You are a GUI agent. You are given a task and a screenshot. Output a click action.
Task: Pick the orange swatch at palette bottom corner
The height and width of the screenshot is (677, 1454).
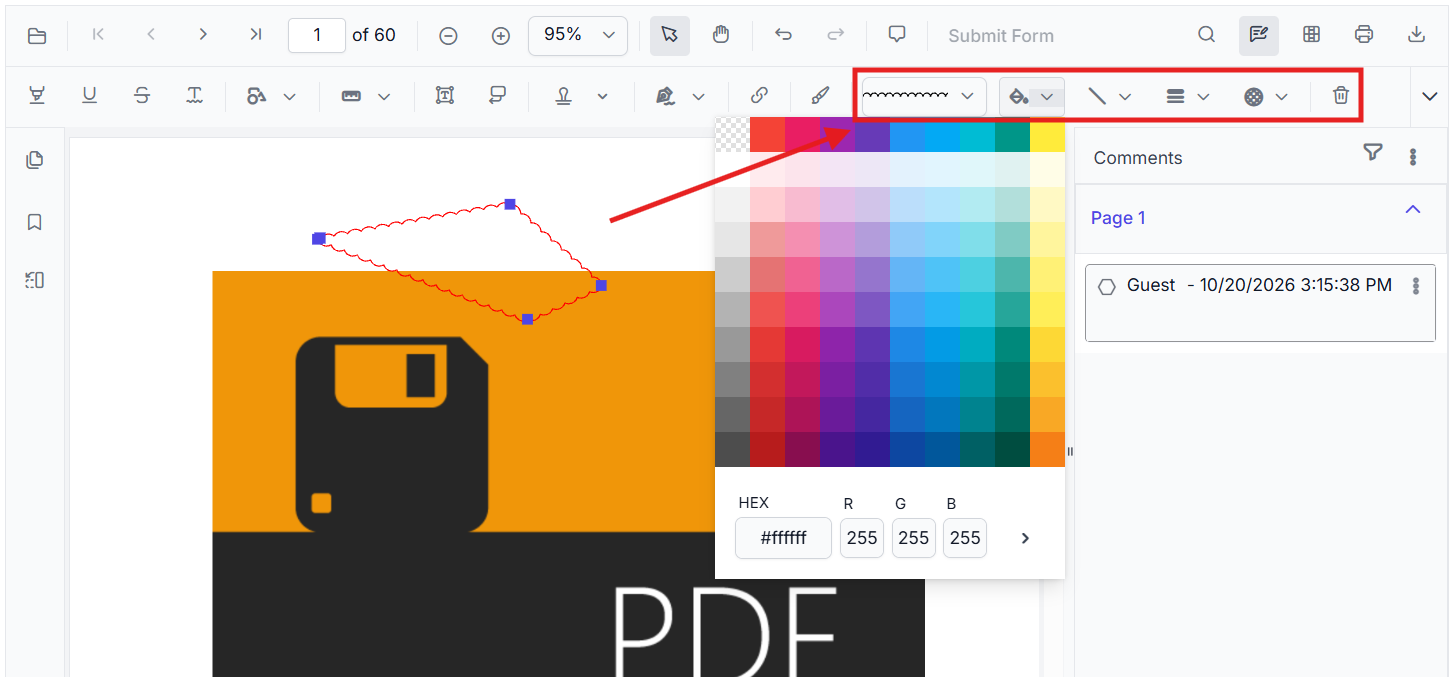1047,449
